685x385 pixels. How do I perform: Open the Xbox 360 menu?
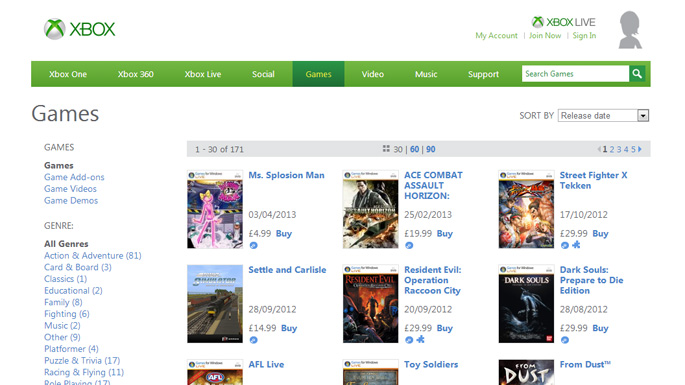point(135,74)
